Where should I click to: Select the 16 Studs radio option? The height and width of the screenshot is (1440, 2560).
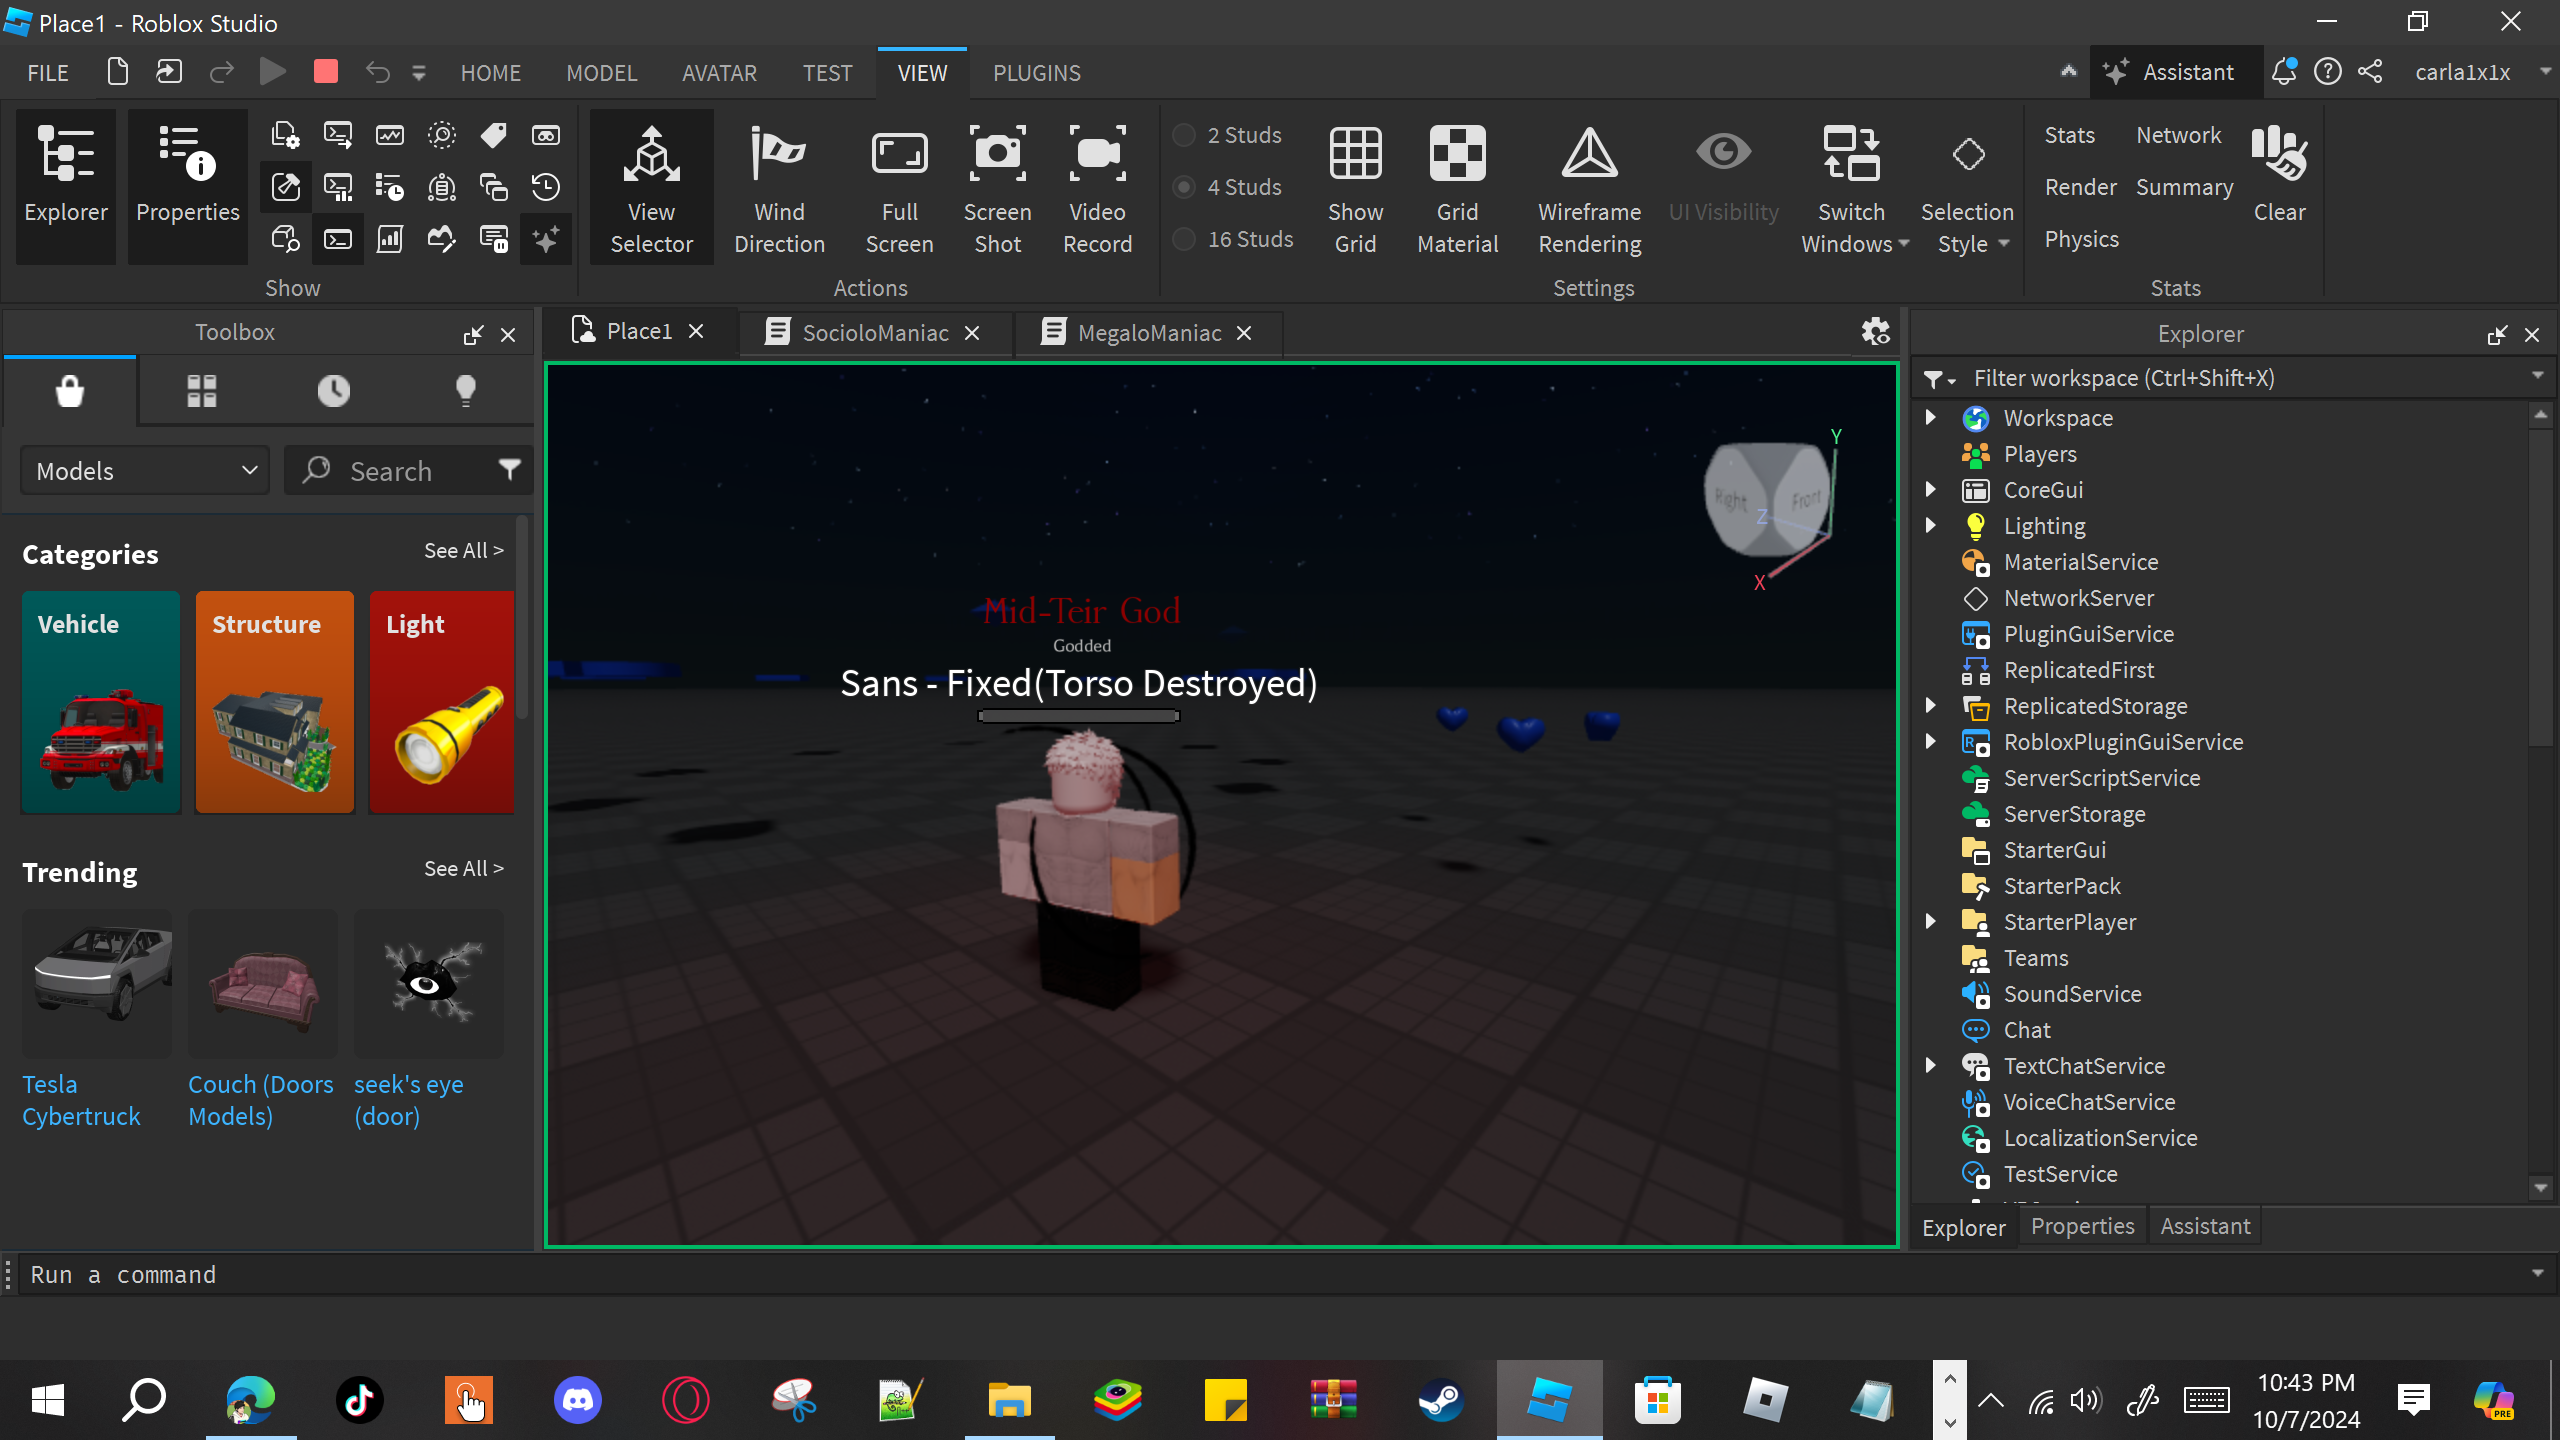tap(1184, 239)
